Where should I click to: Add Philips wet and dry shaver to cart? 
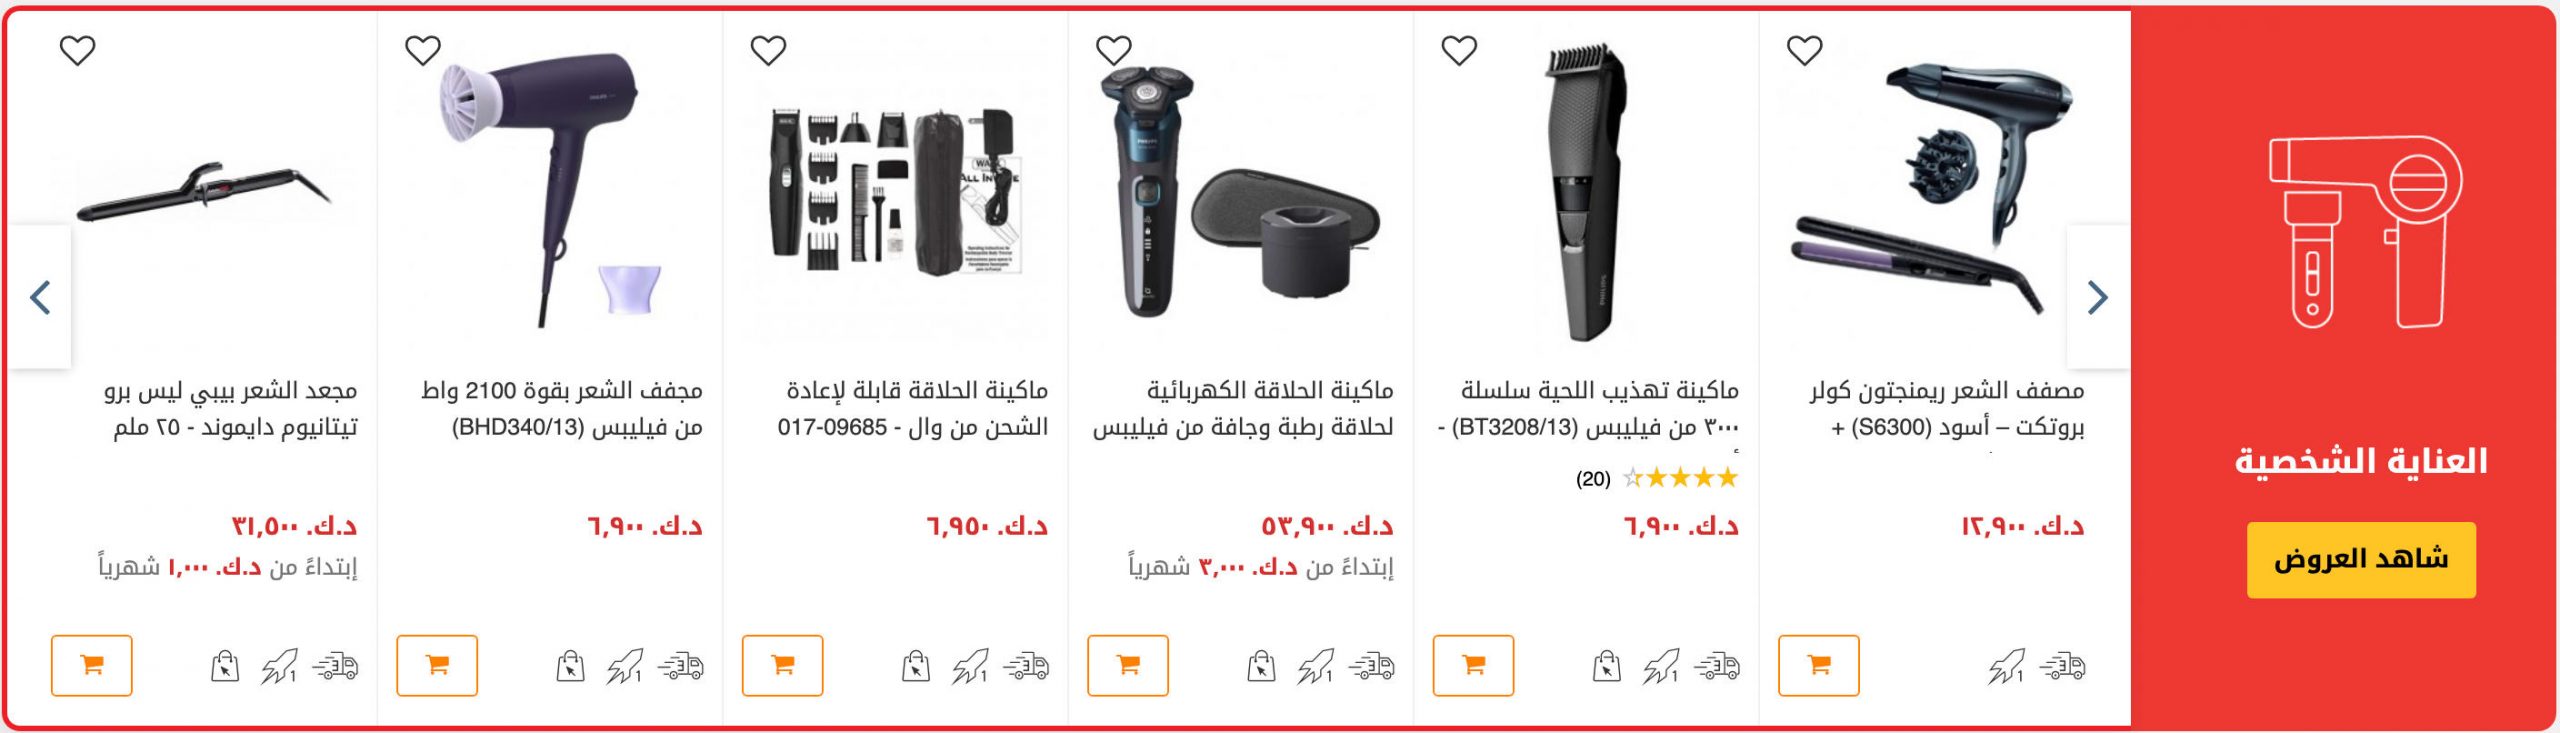(1128, 665)
